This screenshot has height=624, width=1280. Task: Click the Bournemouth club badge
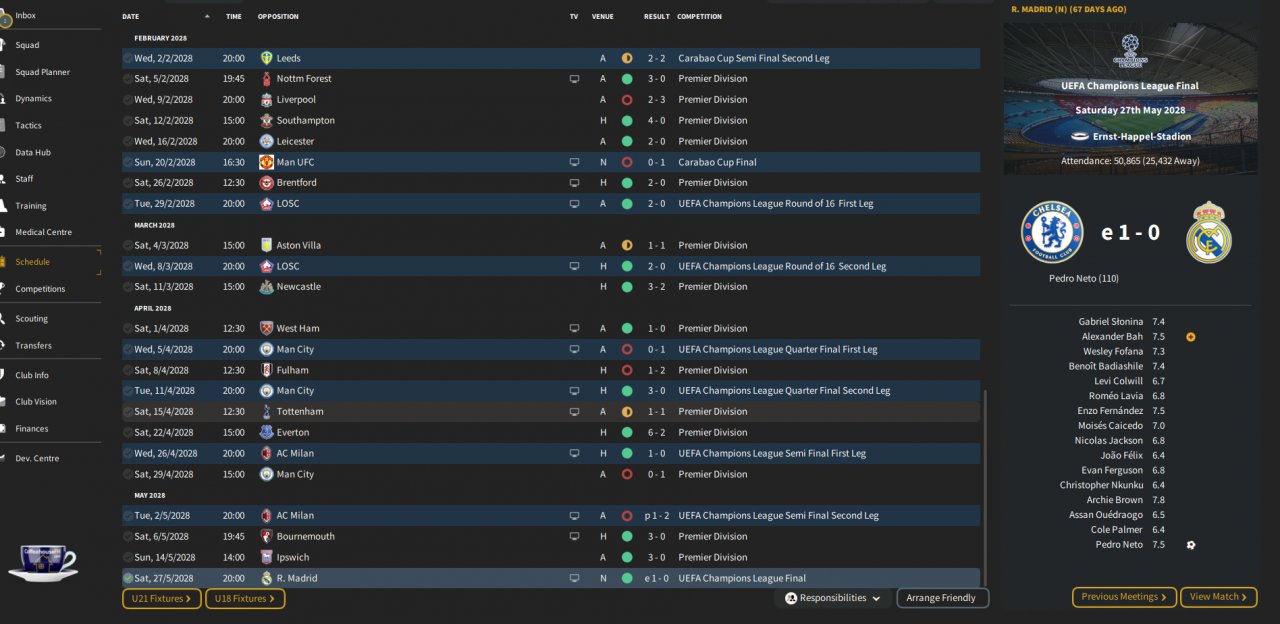tap(266, 537)
